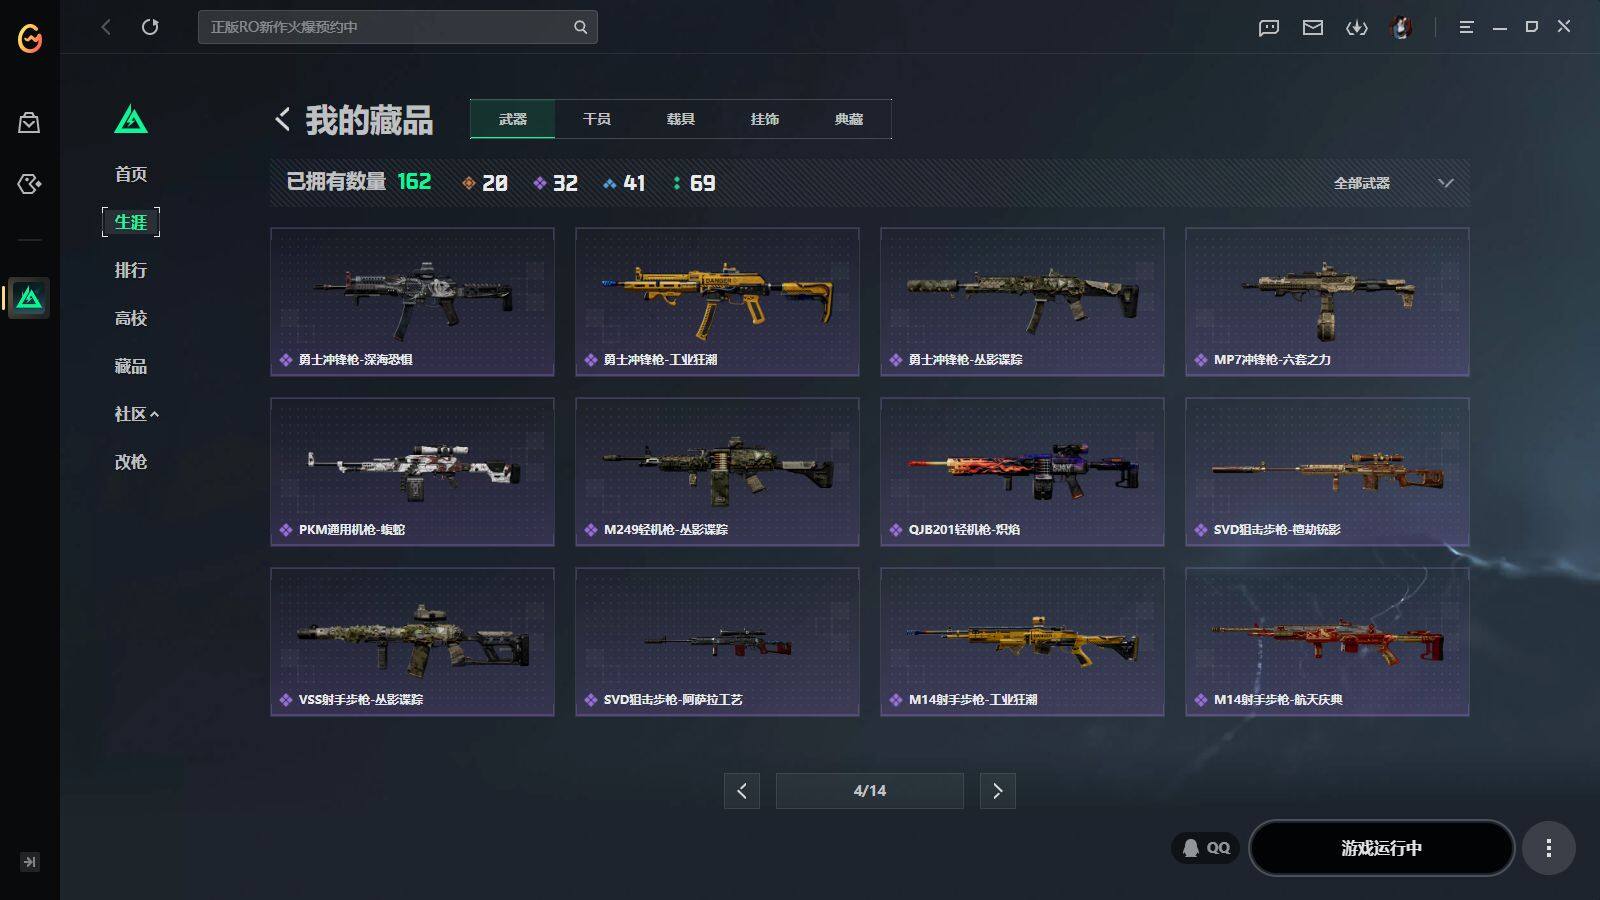Image resolution: width=1600 pixels, height=900 pixels.
Task: Click the 游戏运行中 button
Action: pyautogui.click(x=1381, y=848)
